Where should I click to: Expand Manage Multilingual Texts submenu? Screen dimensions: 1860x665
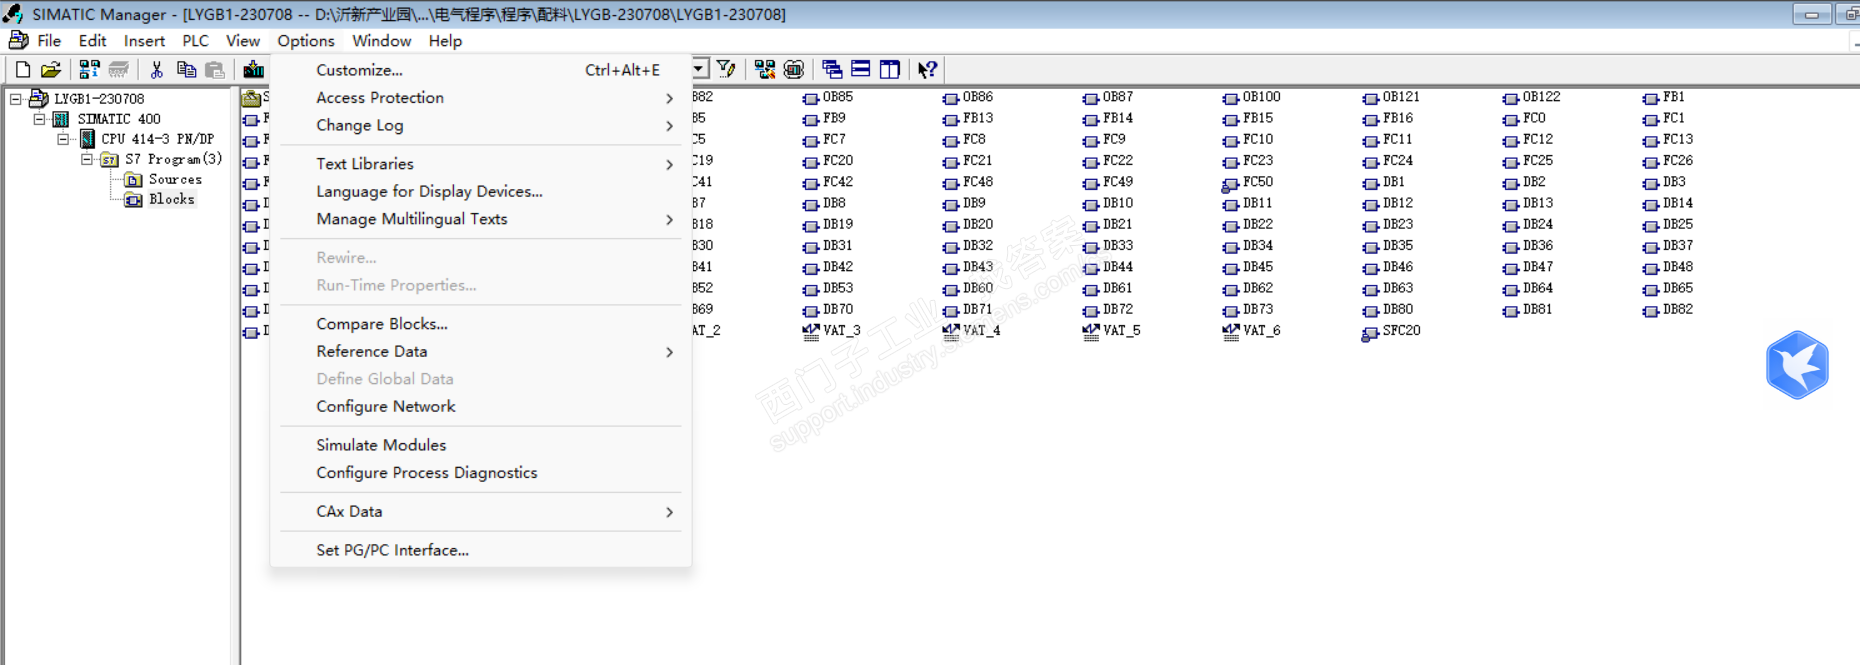click(670, 219)
